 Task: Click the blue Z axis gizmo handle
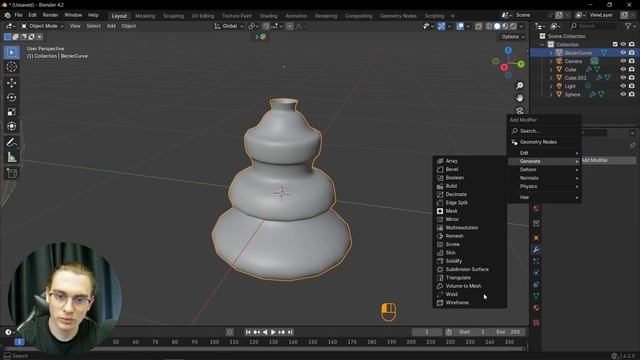pos(508,50)
